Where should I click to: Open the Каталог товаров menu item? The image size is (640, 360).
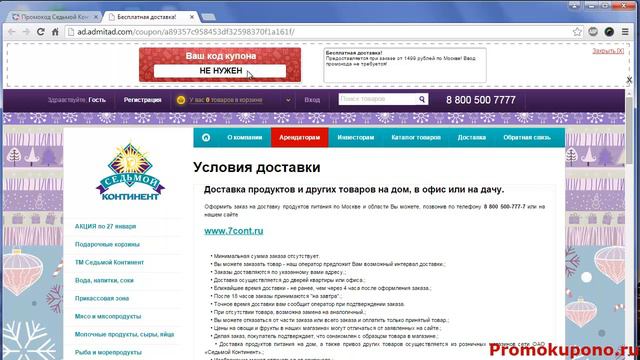416,138
